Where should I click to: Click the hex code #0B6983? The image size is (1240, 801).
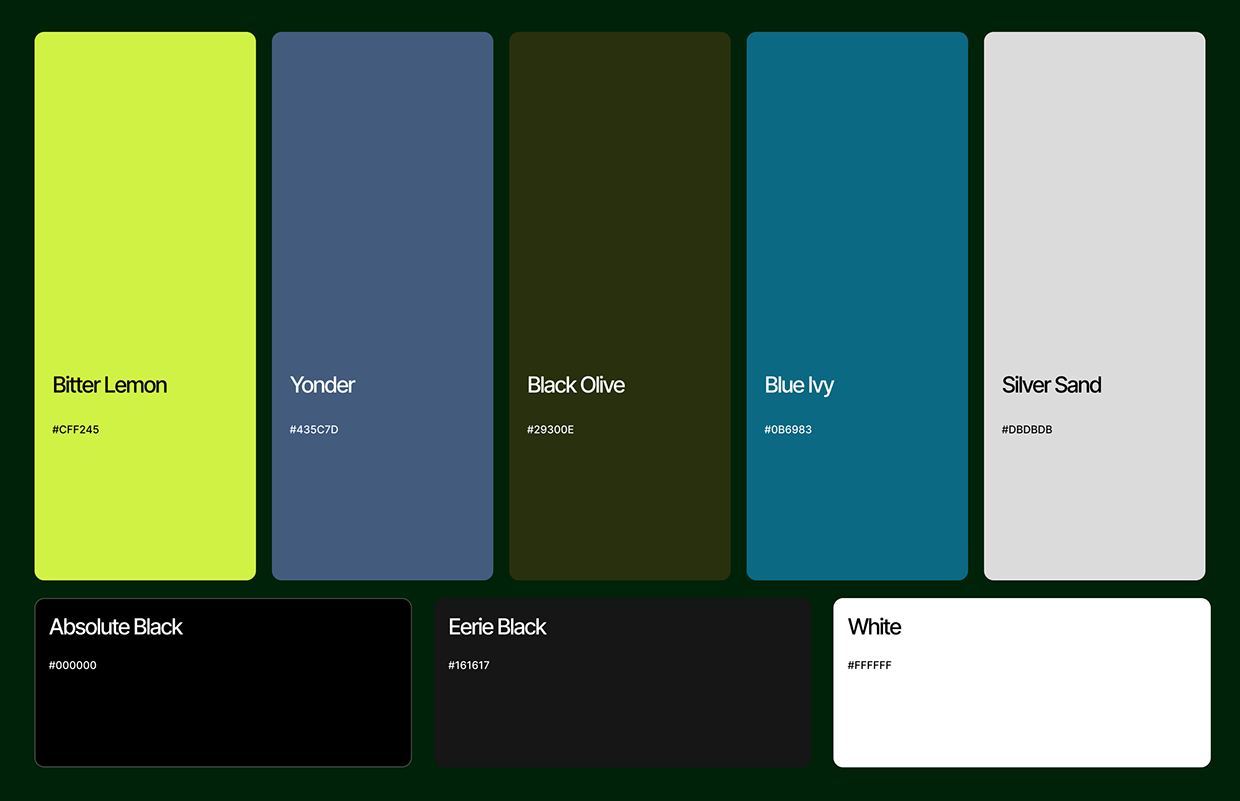coord(788,430)
